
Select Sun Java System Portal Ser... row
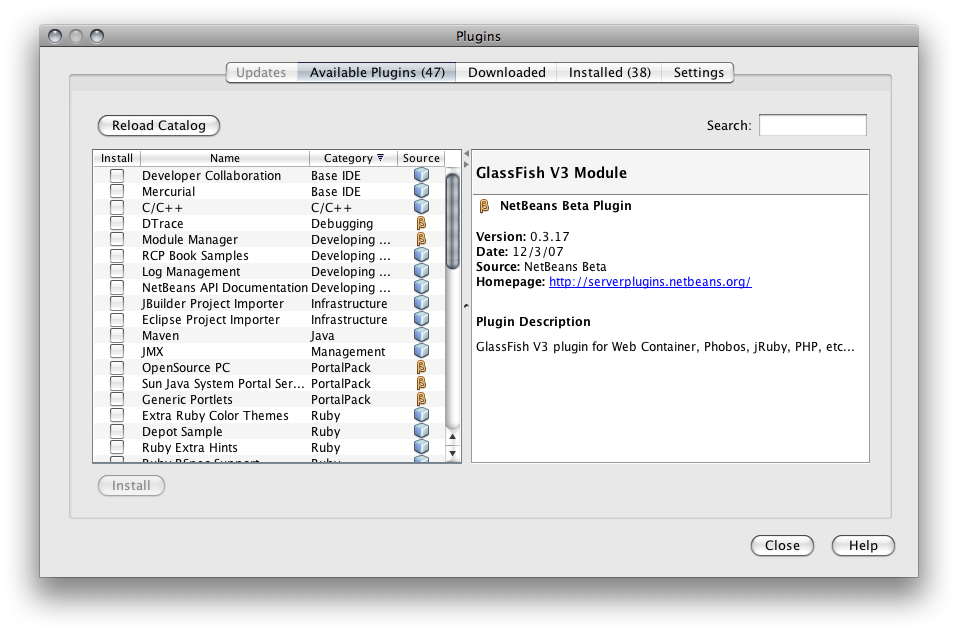point(269,383)
